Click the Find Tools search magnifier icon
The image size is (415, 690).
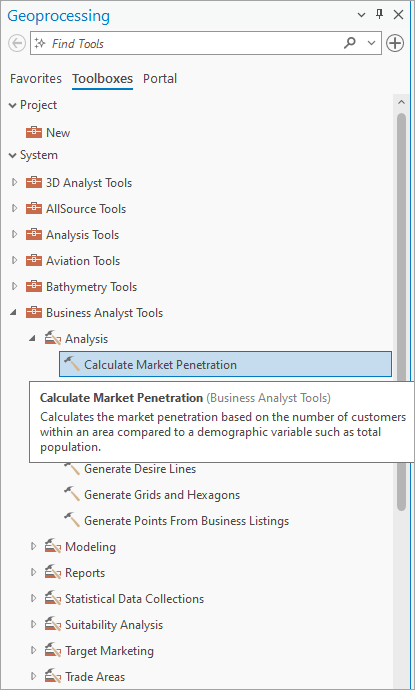pyautogui.click(x=350, y=43)
